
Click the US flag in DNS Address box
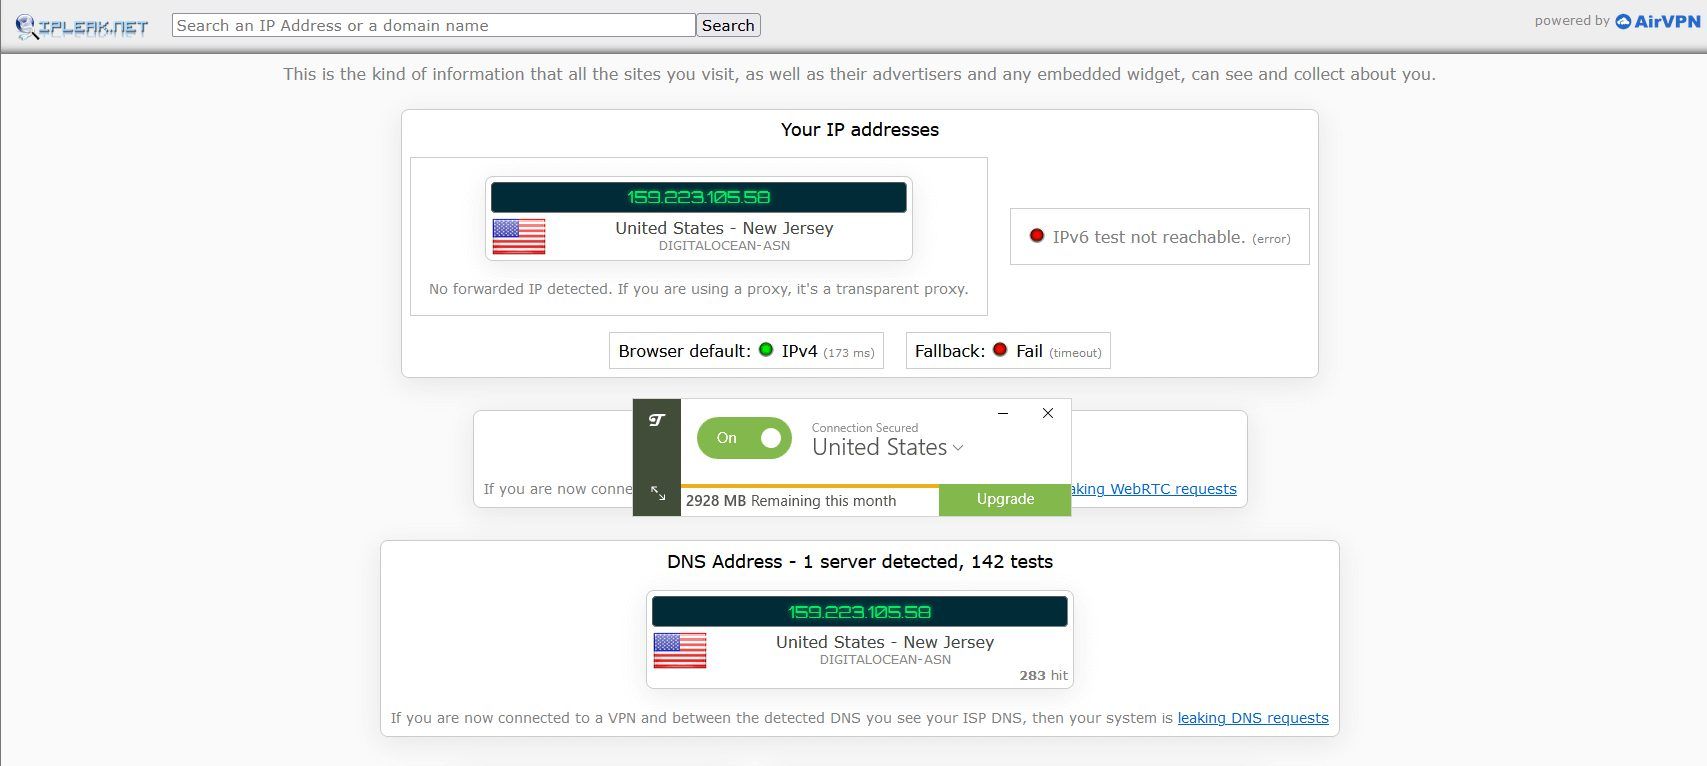pos(680,651)
